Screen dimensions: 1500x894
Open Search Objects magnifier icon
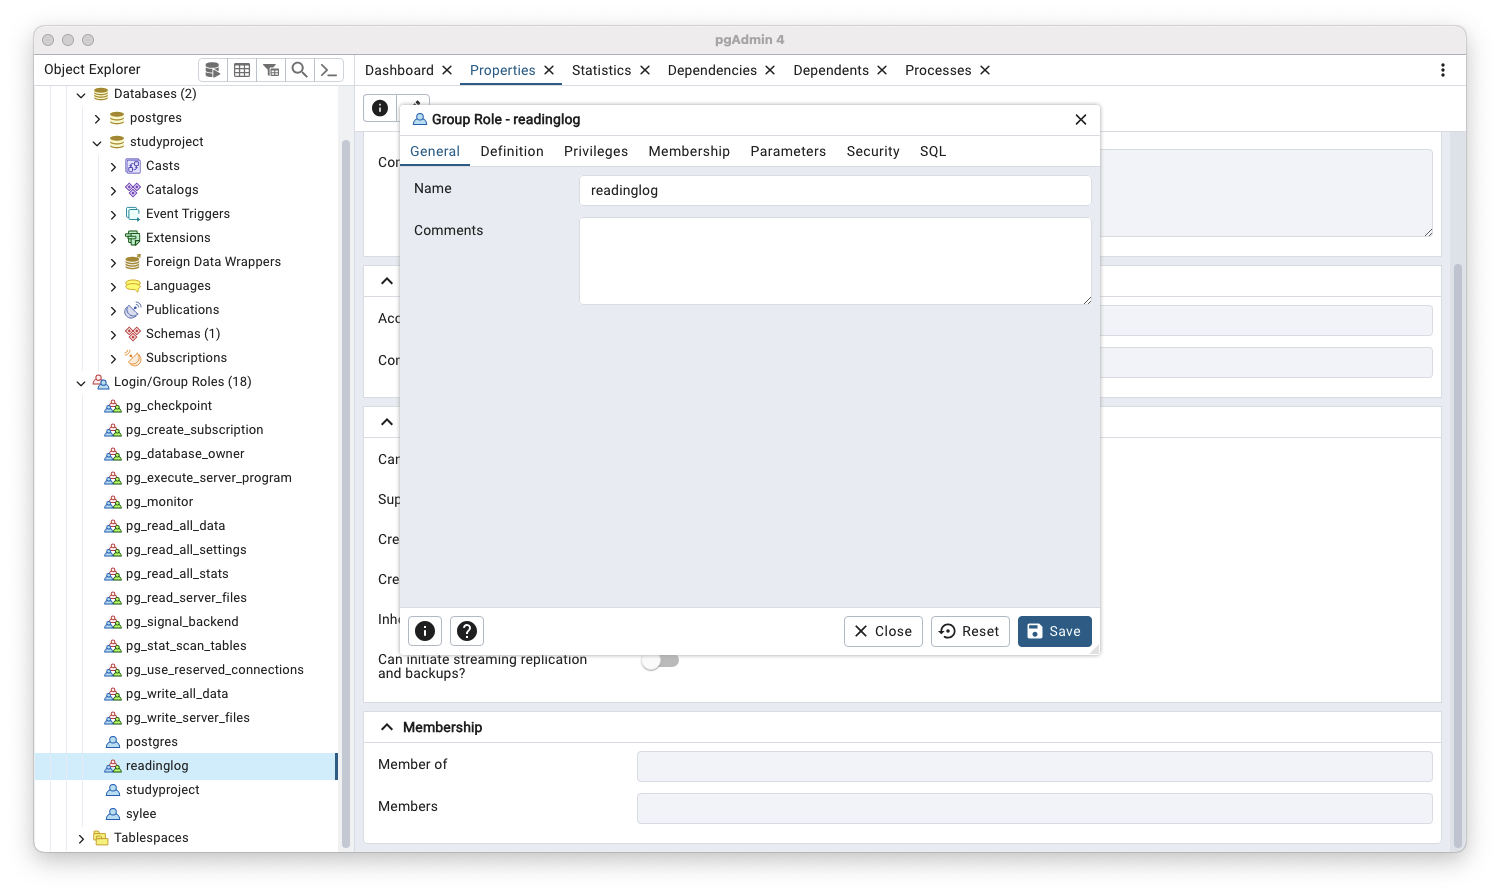tap(299, 70)
